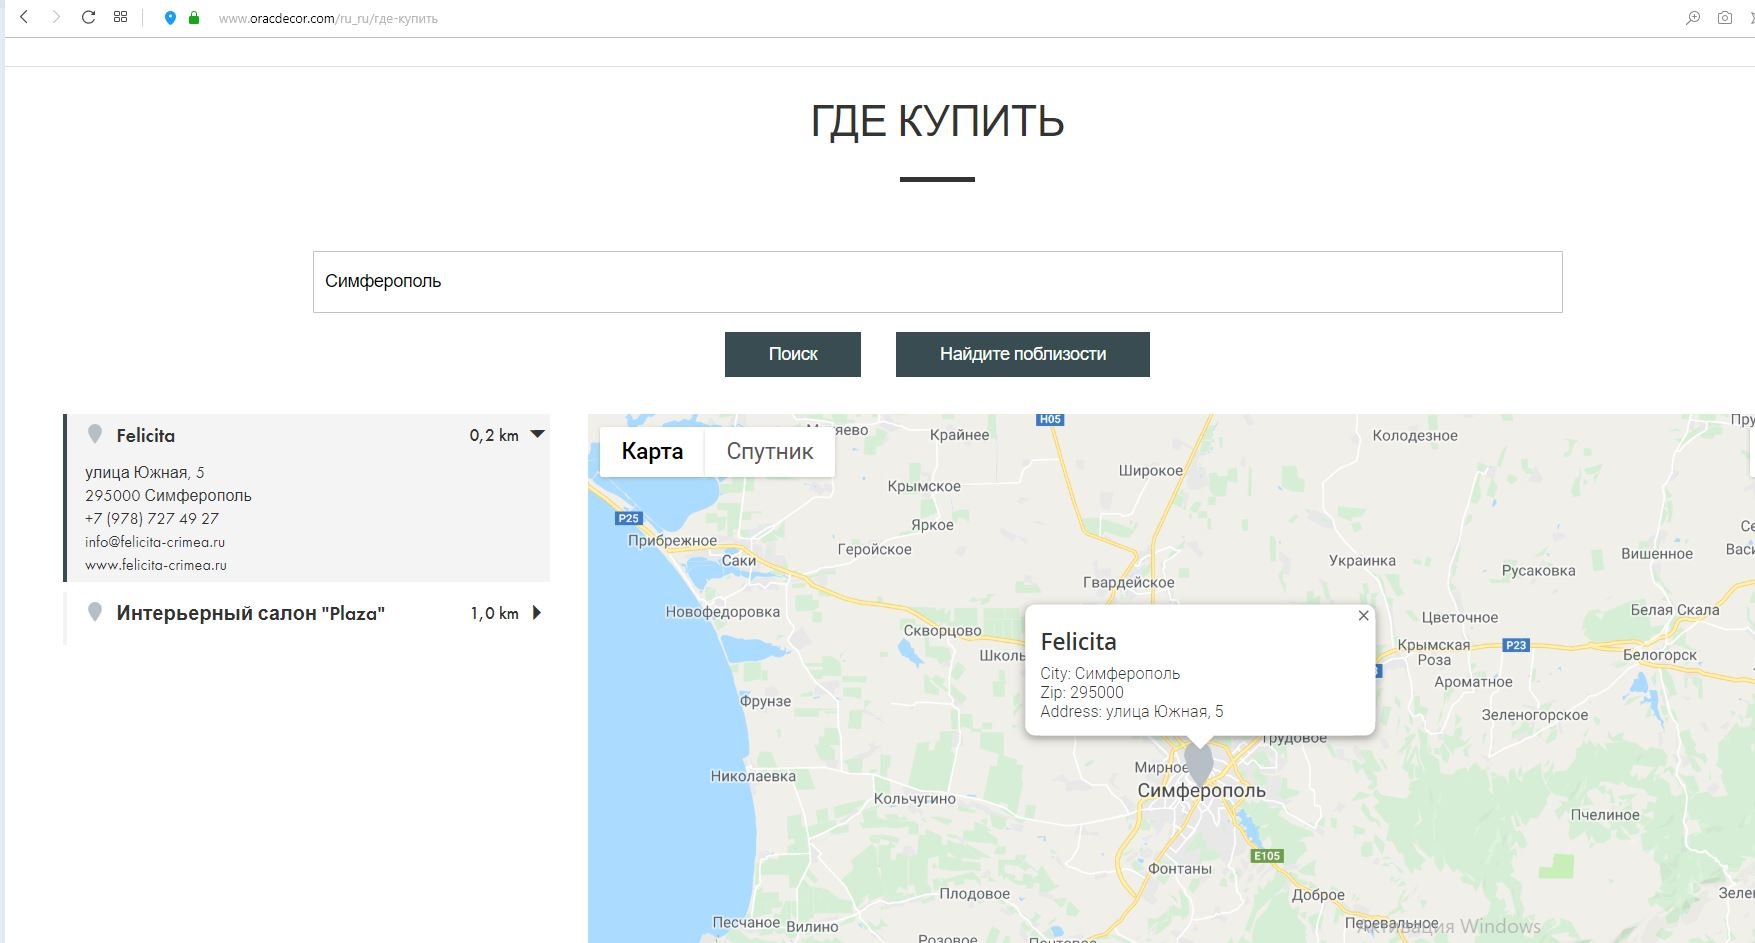This screenshot has width=1755, height=943.
Task: Click the pin icon next to Plaza salon
Action: coord(95,612)
